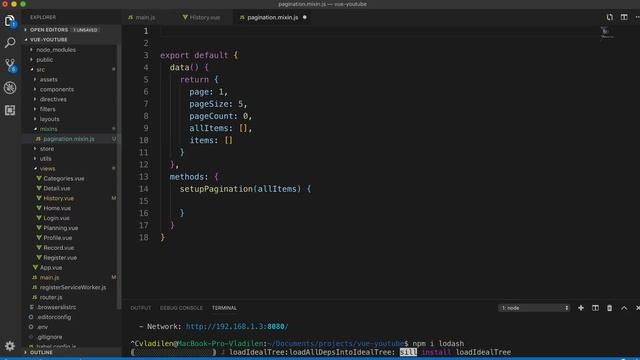Image resolution: width=640 pixels, height=360 pixels.
Task: Expand the assets folder
Action: (48, 79)
